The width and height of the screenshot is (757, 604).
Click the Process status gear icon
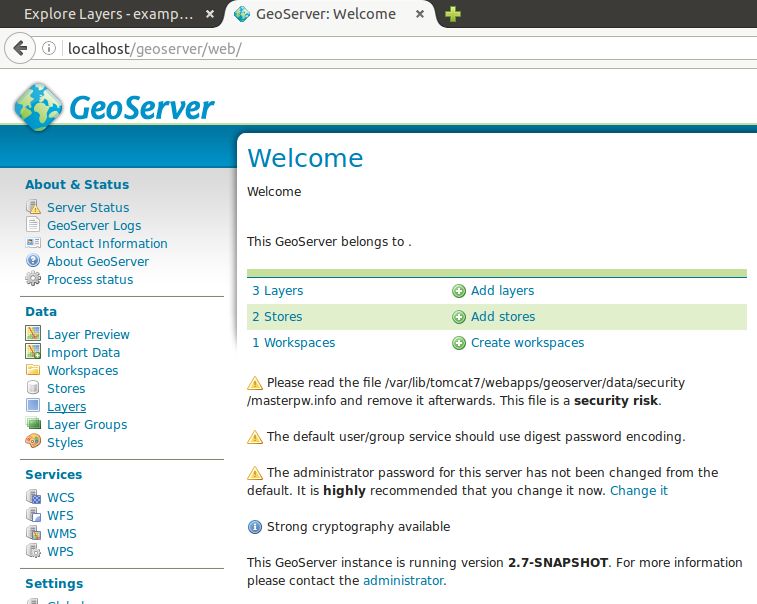click(x=33, y=279)
